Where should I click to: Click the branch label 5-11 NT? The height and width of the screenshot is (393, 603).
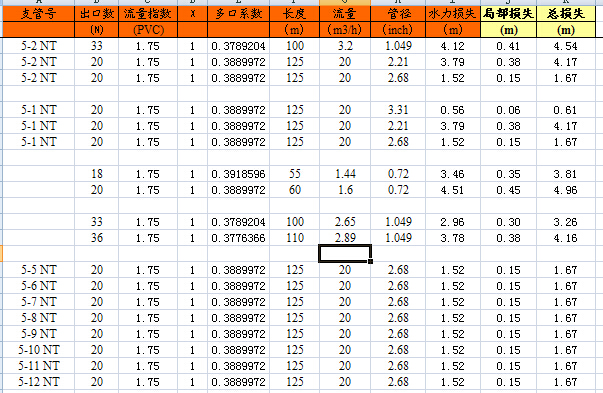38,366
